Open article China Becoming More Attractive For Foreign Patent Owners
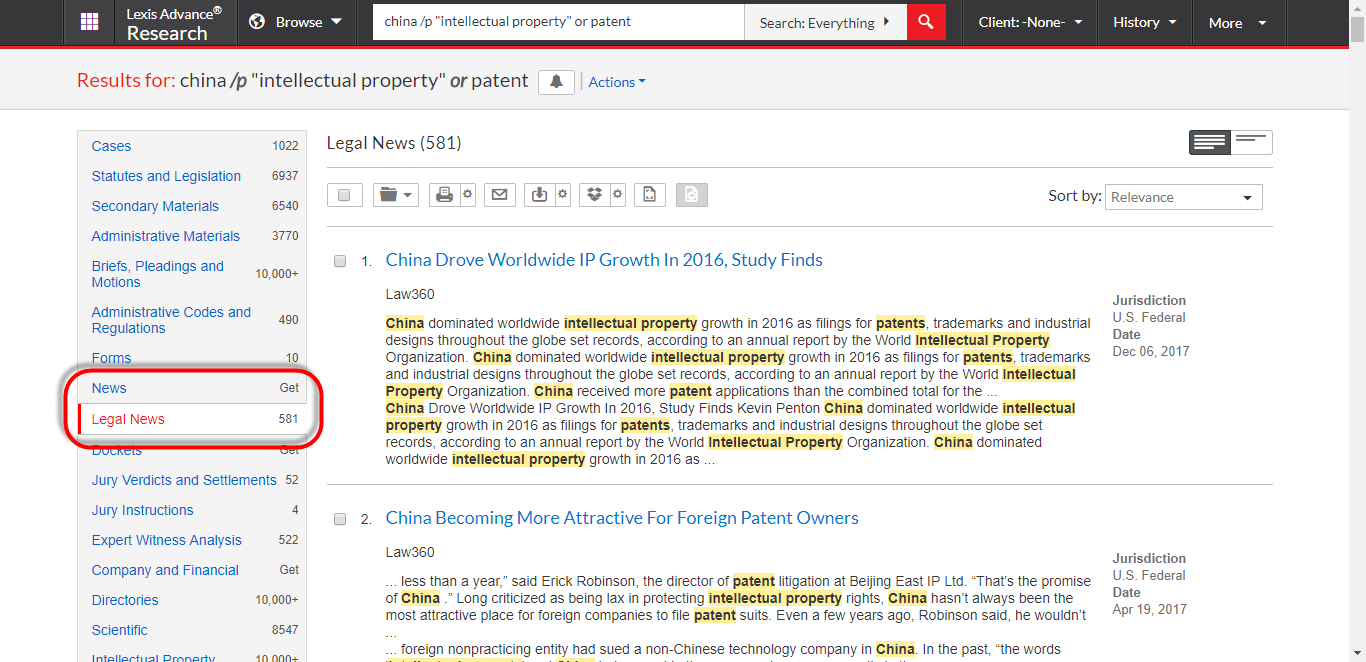The width and height of the screenshot is (1366, 662). [622, 518]
